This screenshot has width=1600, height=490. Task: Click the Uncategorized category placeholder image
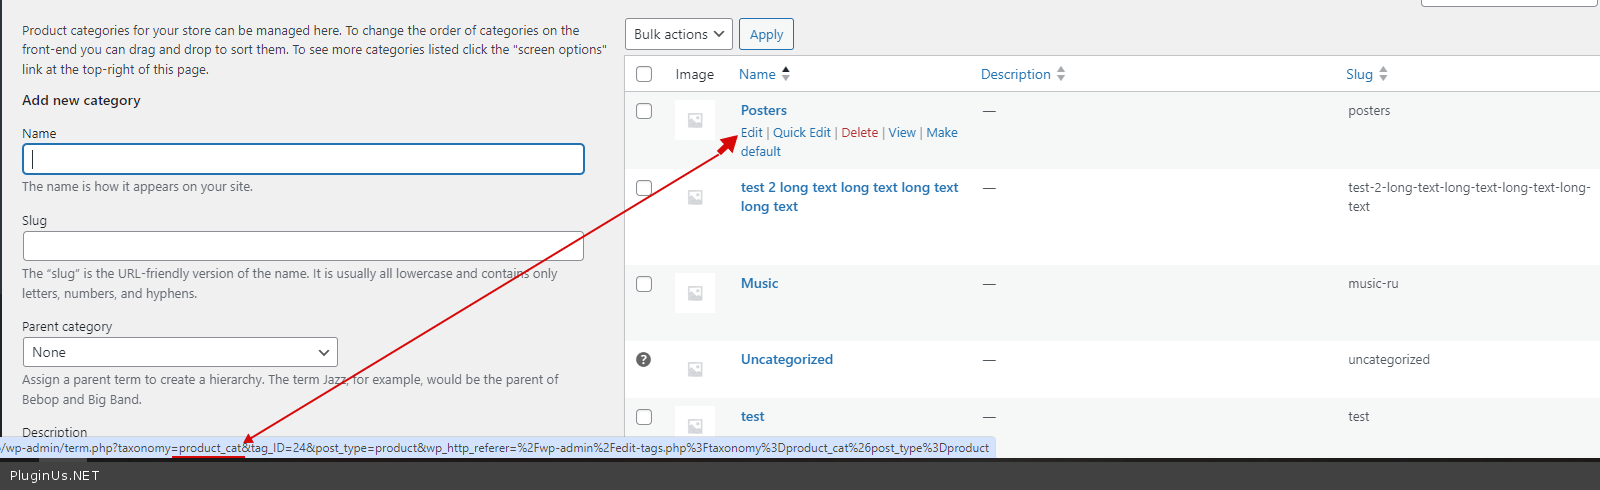694,369
